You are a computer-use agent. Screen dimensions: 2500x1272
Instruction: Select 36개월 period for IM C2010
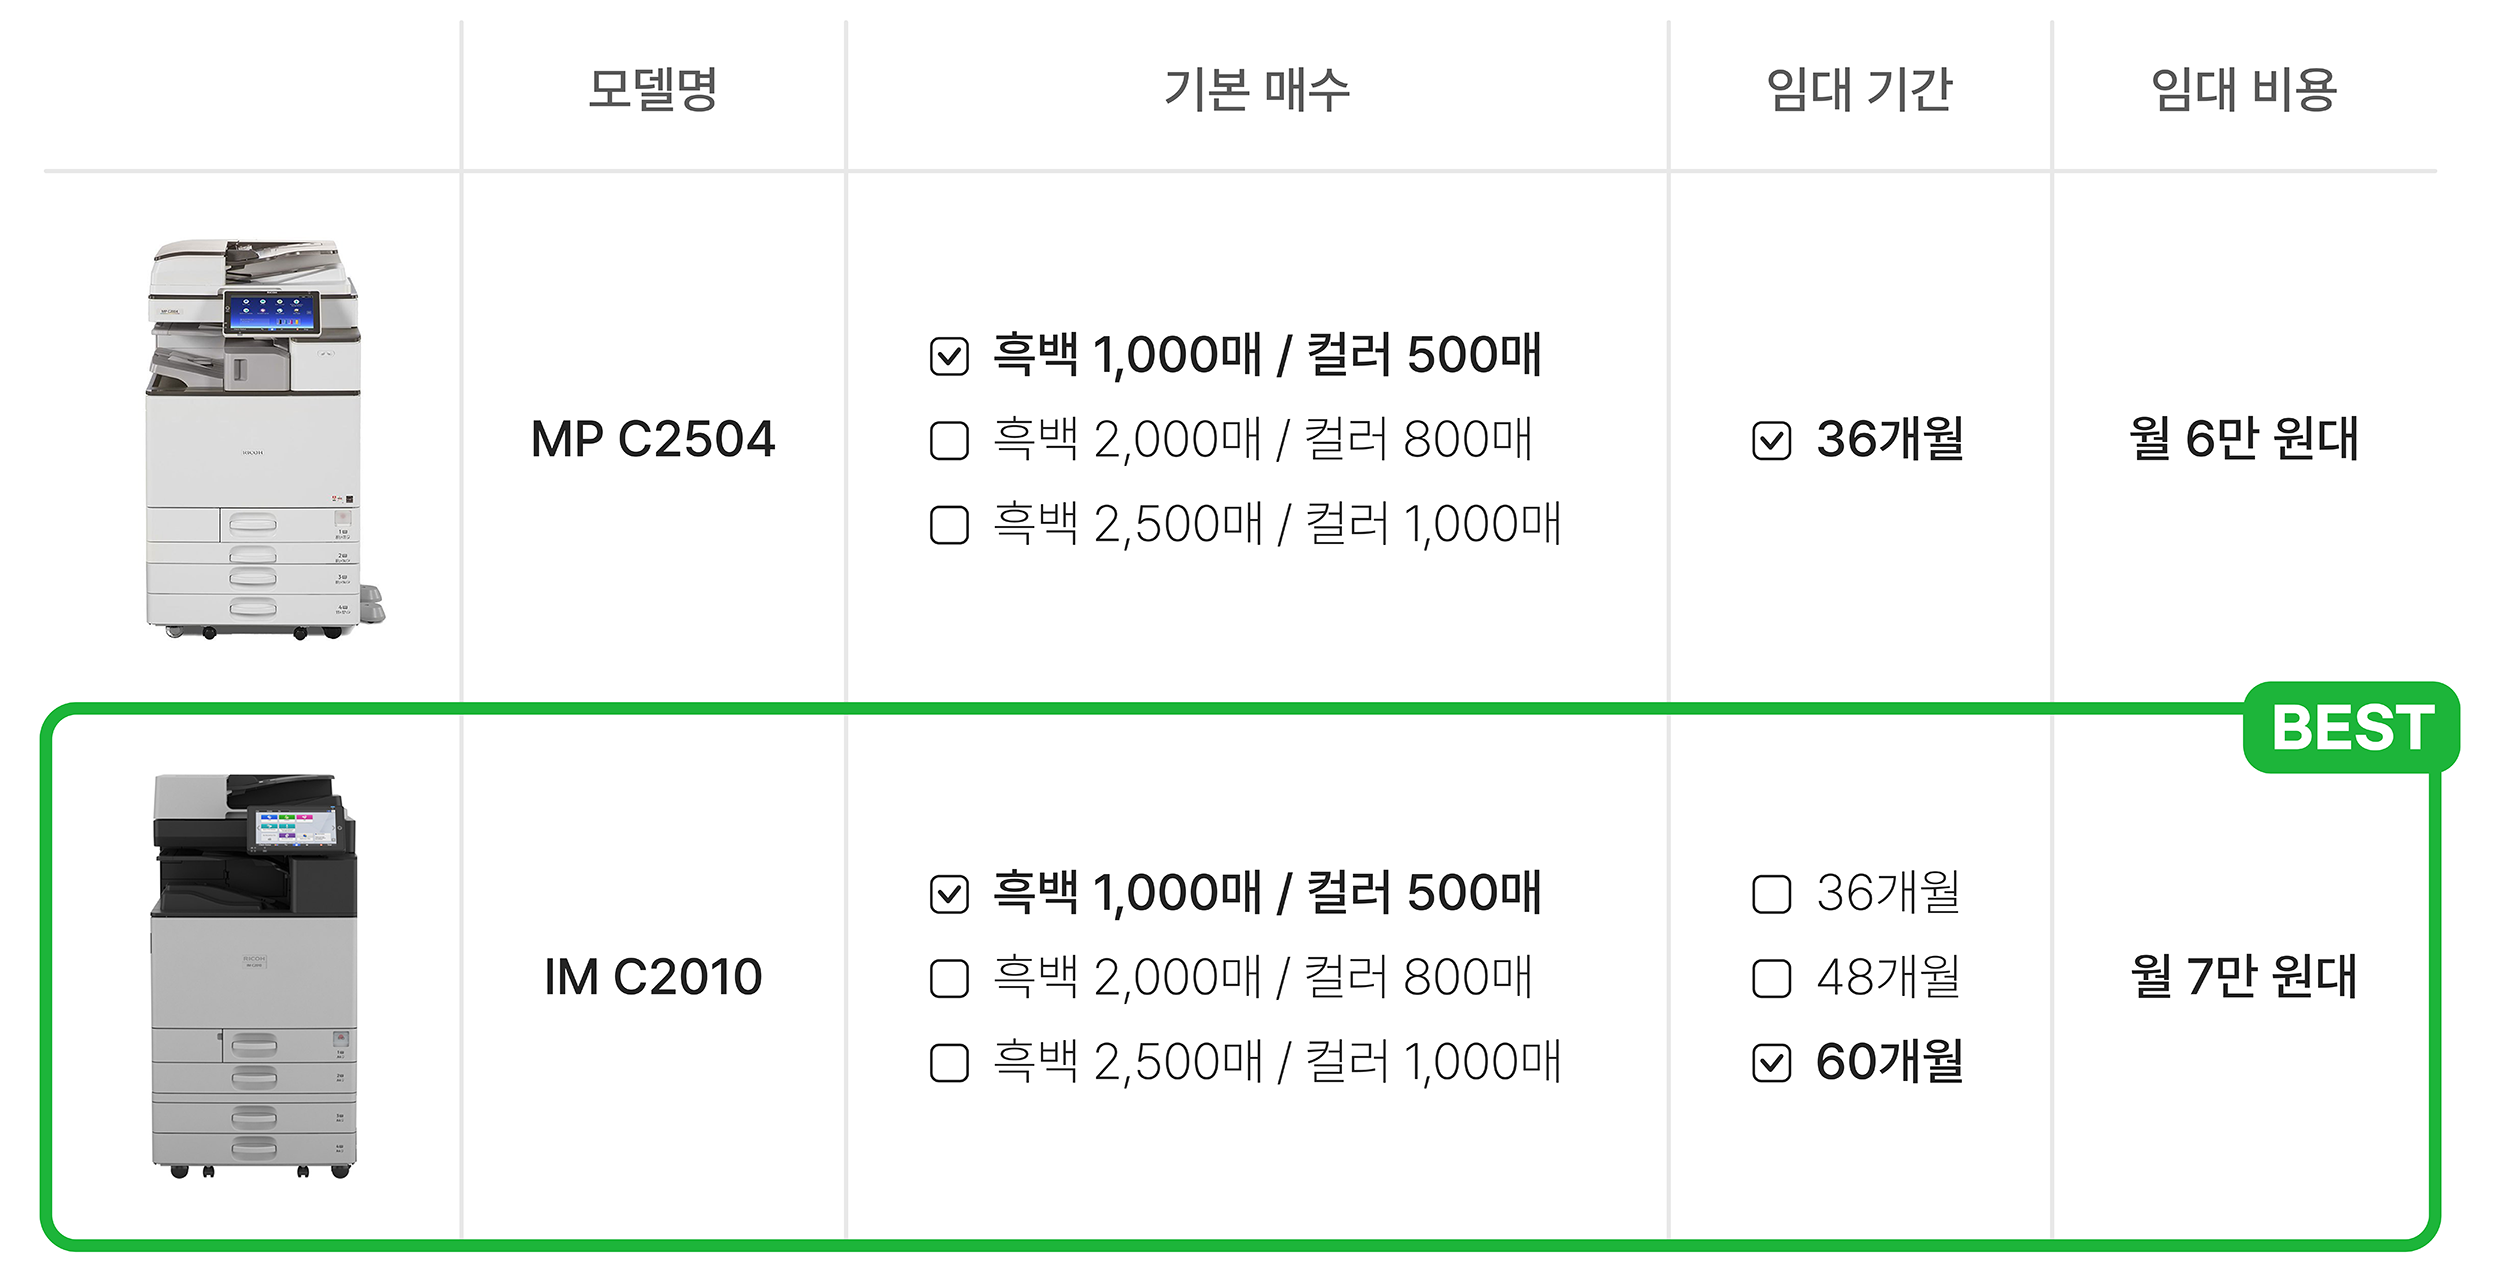(x=1772, y=894)
